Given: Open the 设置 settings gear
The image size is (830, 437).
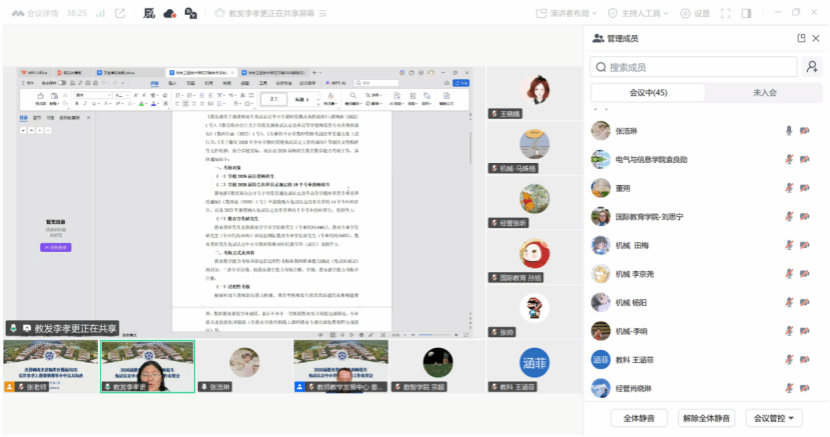Looking at the screenshot, I should [696, 13].
